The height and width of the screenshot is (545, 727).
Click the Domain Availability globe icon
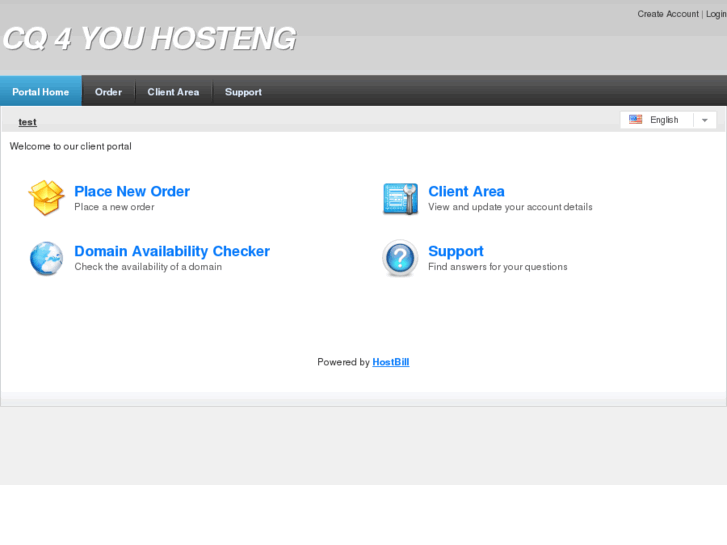tap(46, 258)
